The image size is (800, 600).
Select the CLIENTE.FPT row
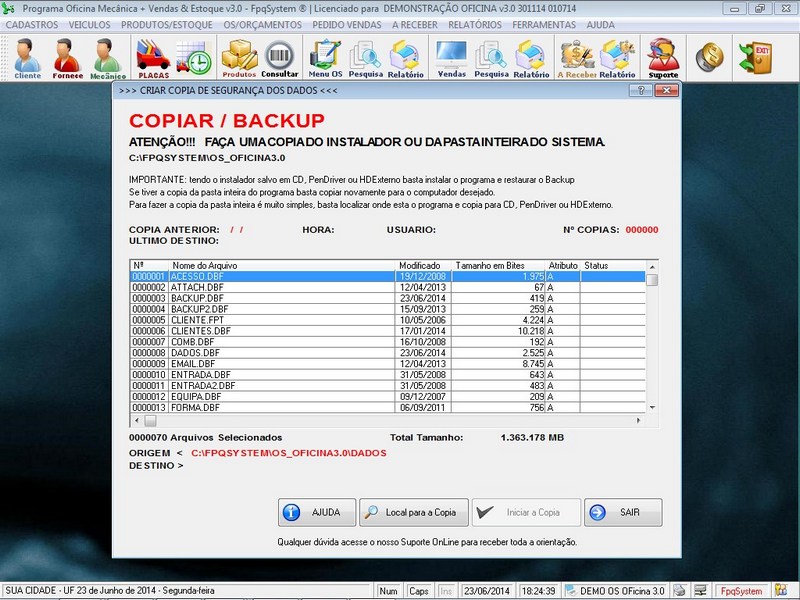click(388, 320)
